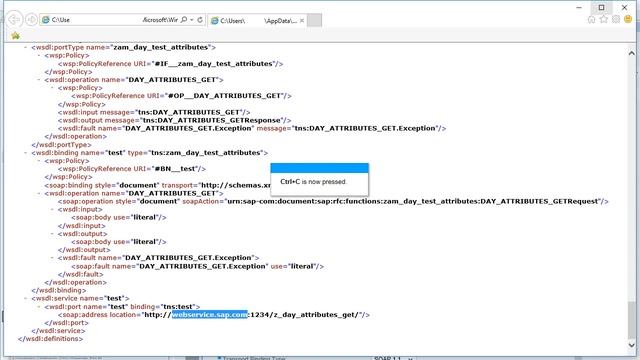
Task: Click the </wsdl:binding> closing tag
Action: point(59,290)
